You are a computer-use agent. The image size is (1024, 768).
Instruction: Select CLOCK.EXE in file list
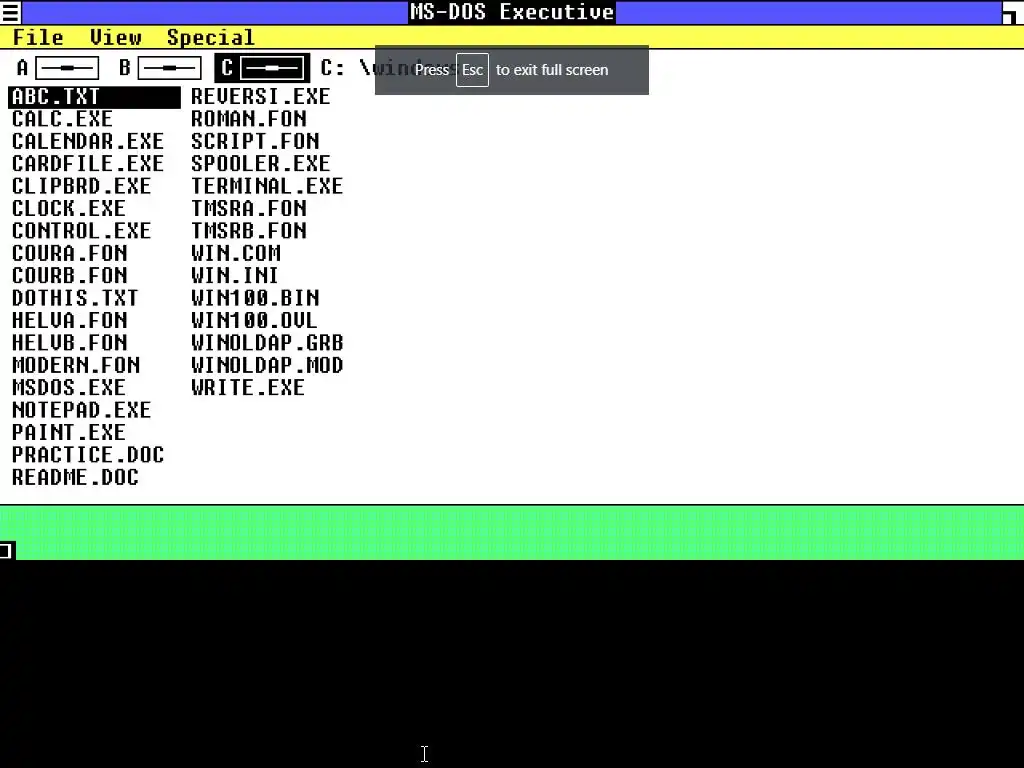pos(69,208)
